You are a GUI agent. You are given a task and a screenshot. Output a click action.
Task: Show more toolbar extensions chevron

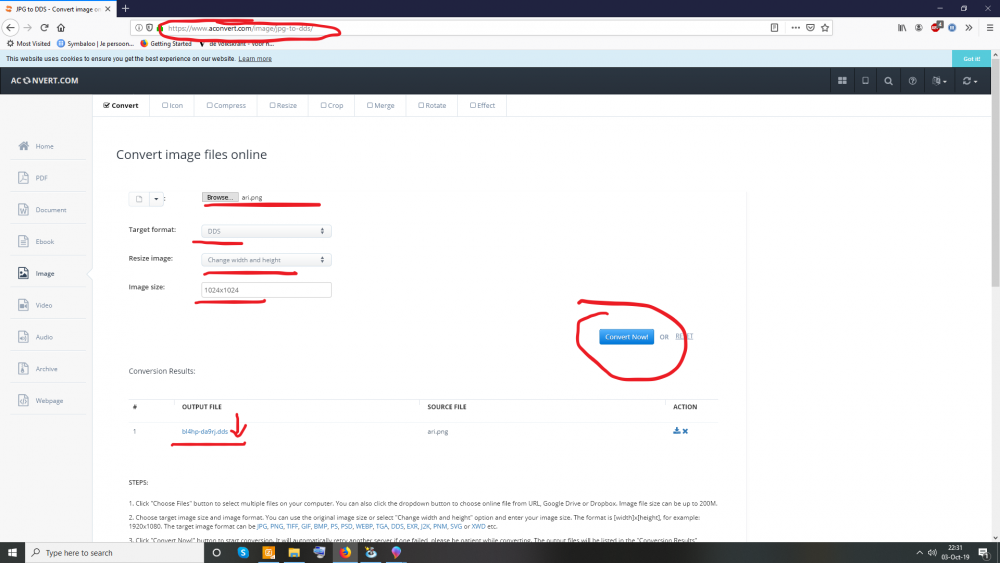[x=969, y=27]
